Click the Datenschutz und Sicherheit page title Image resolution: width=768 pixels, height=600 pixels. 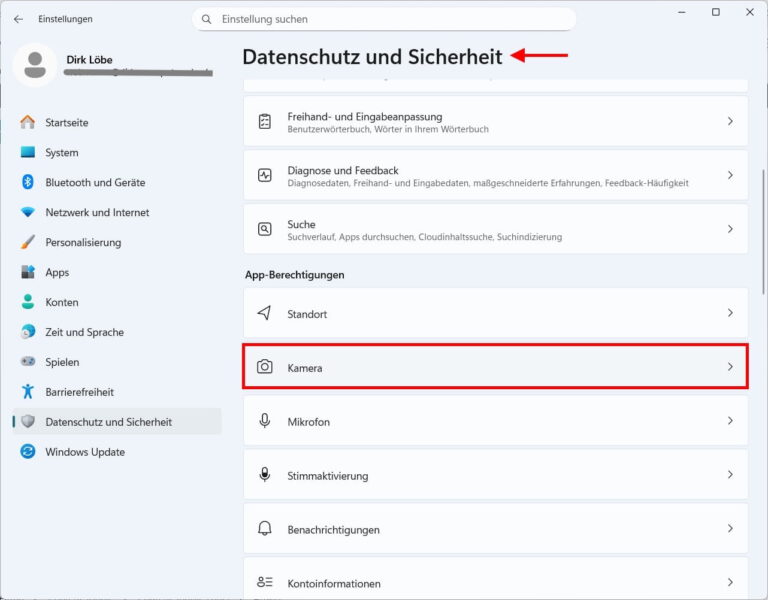[x=372, y=57]
